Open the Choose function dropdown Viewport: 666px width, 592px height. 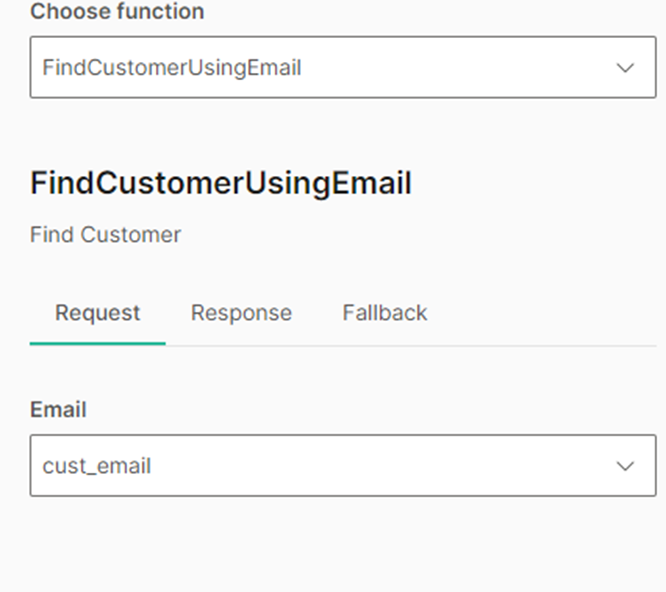coord(342,68)
